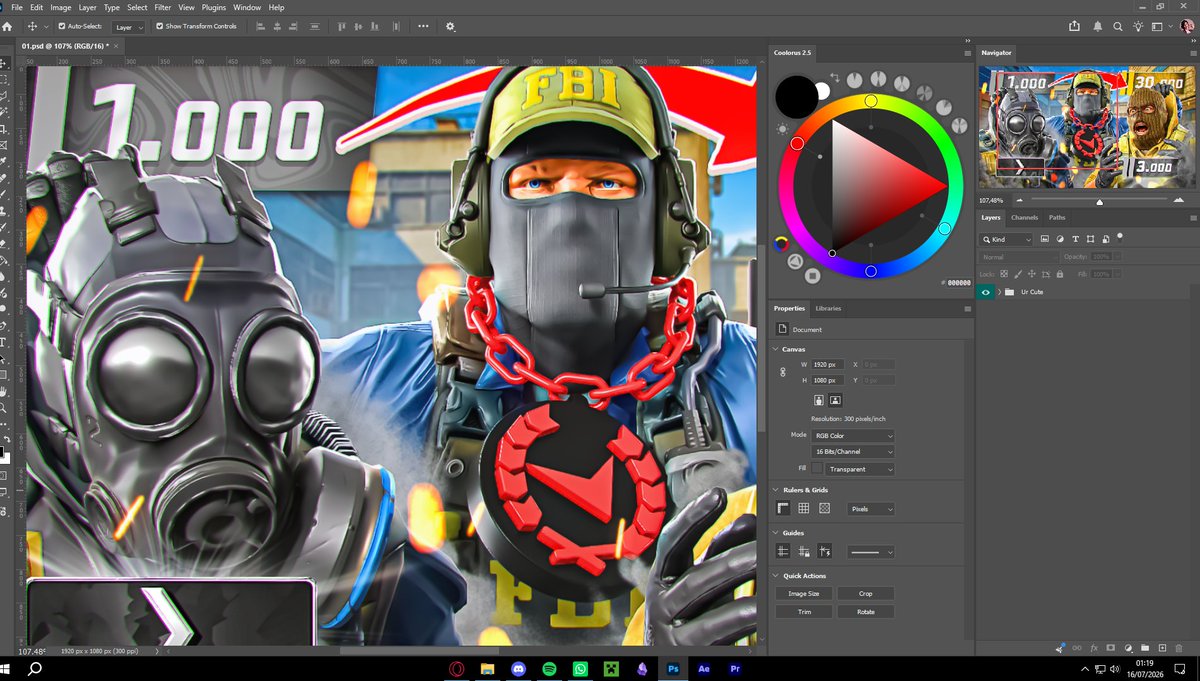Toggle view guides icon in Guides
1200x681 pixels.
point(784,552)
